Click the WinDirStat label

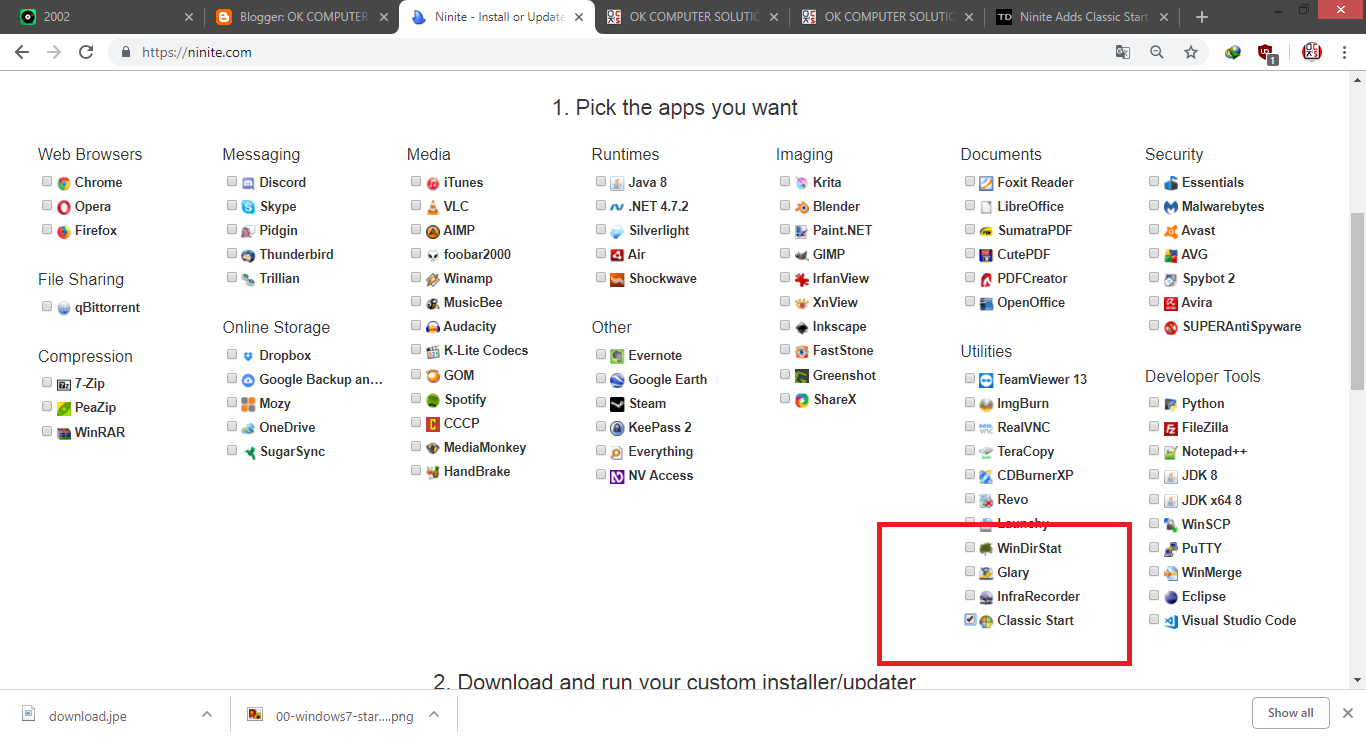1029,548
